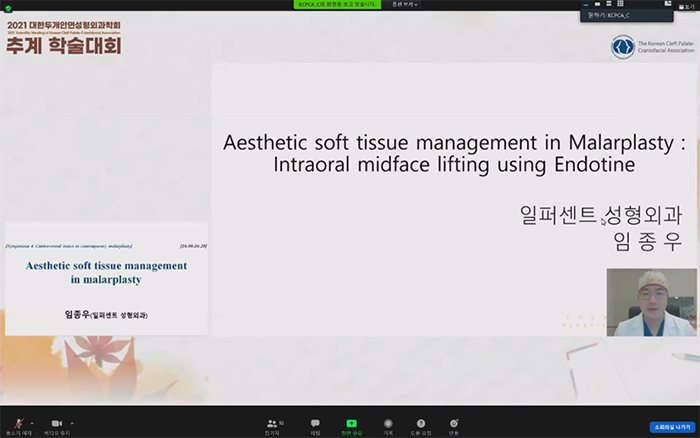
Task: Click the green Share Screen button
Action: click(x=351, y=426)
